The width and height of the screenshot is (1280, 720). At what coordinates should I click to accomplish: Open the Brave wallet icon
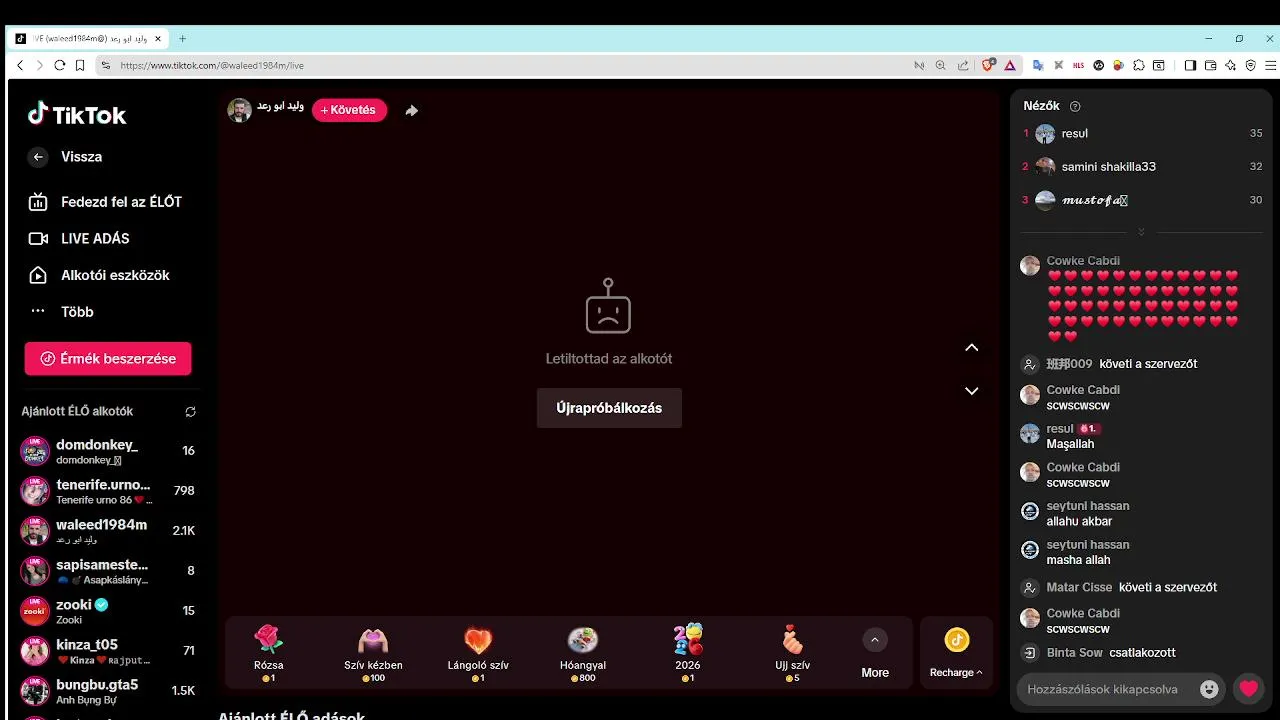tap(1210, 65)
